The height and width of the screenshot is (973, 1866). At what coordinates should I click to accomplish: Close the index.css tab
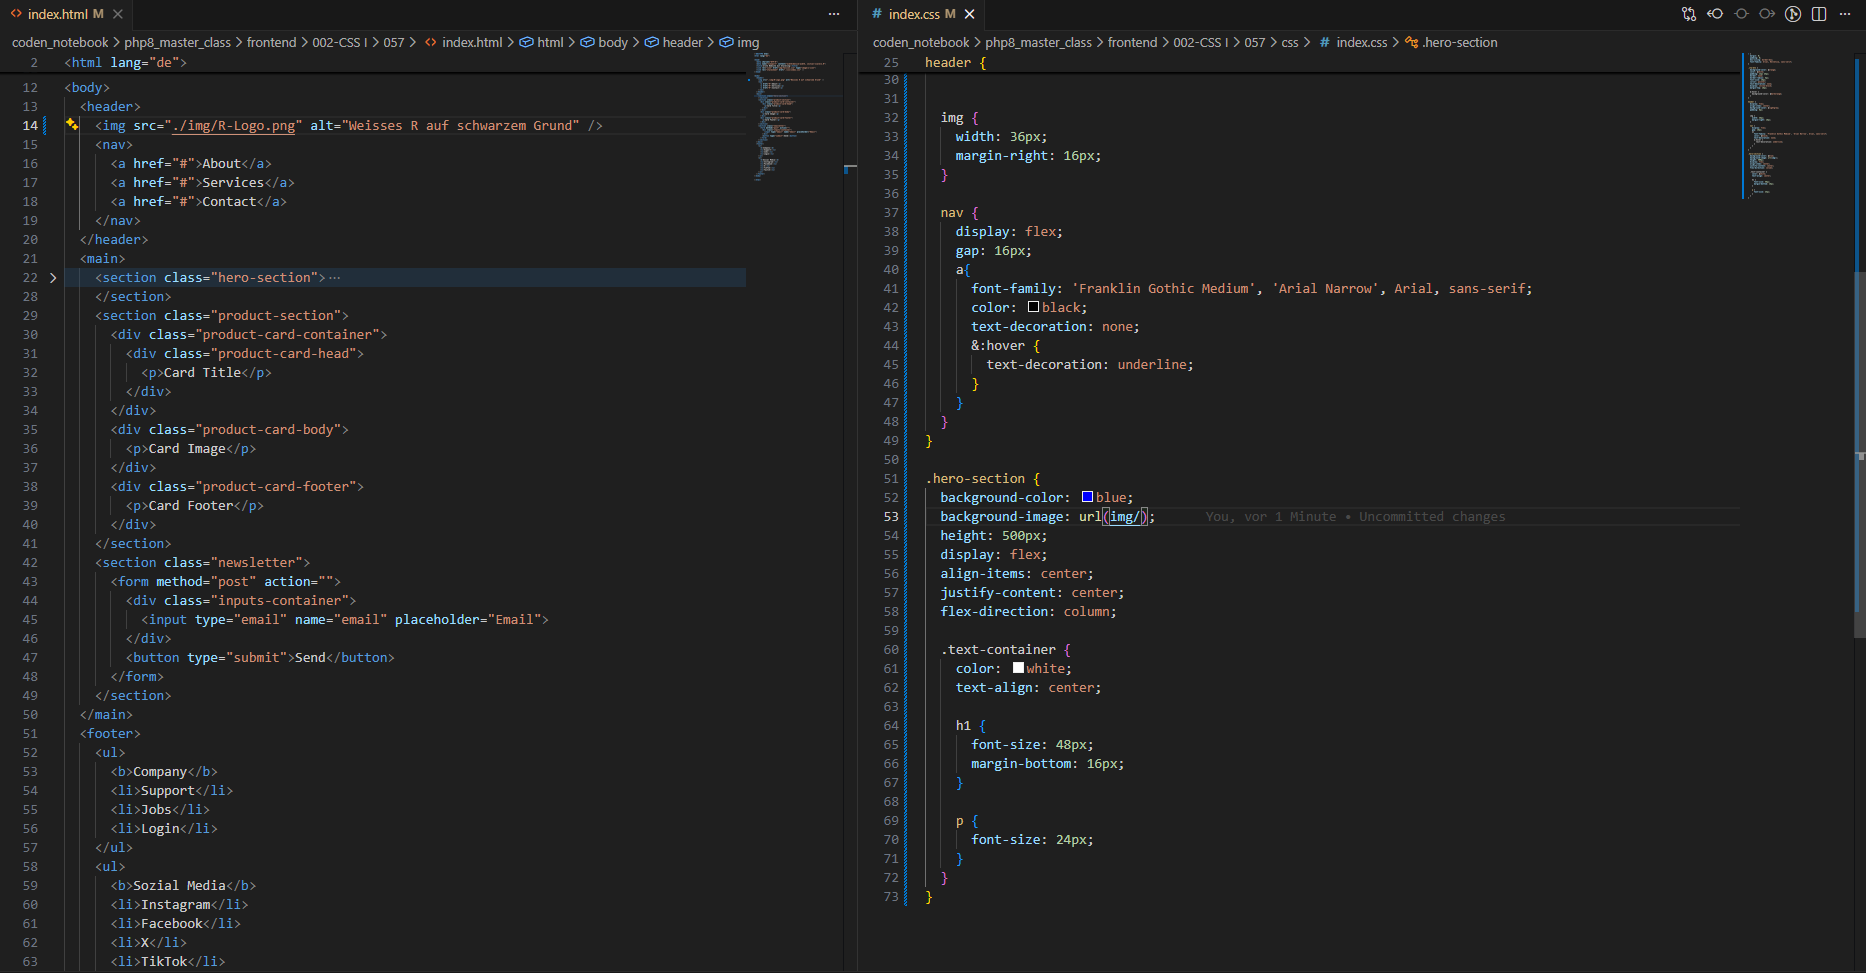969,14
